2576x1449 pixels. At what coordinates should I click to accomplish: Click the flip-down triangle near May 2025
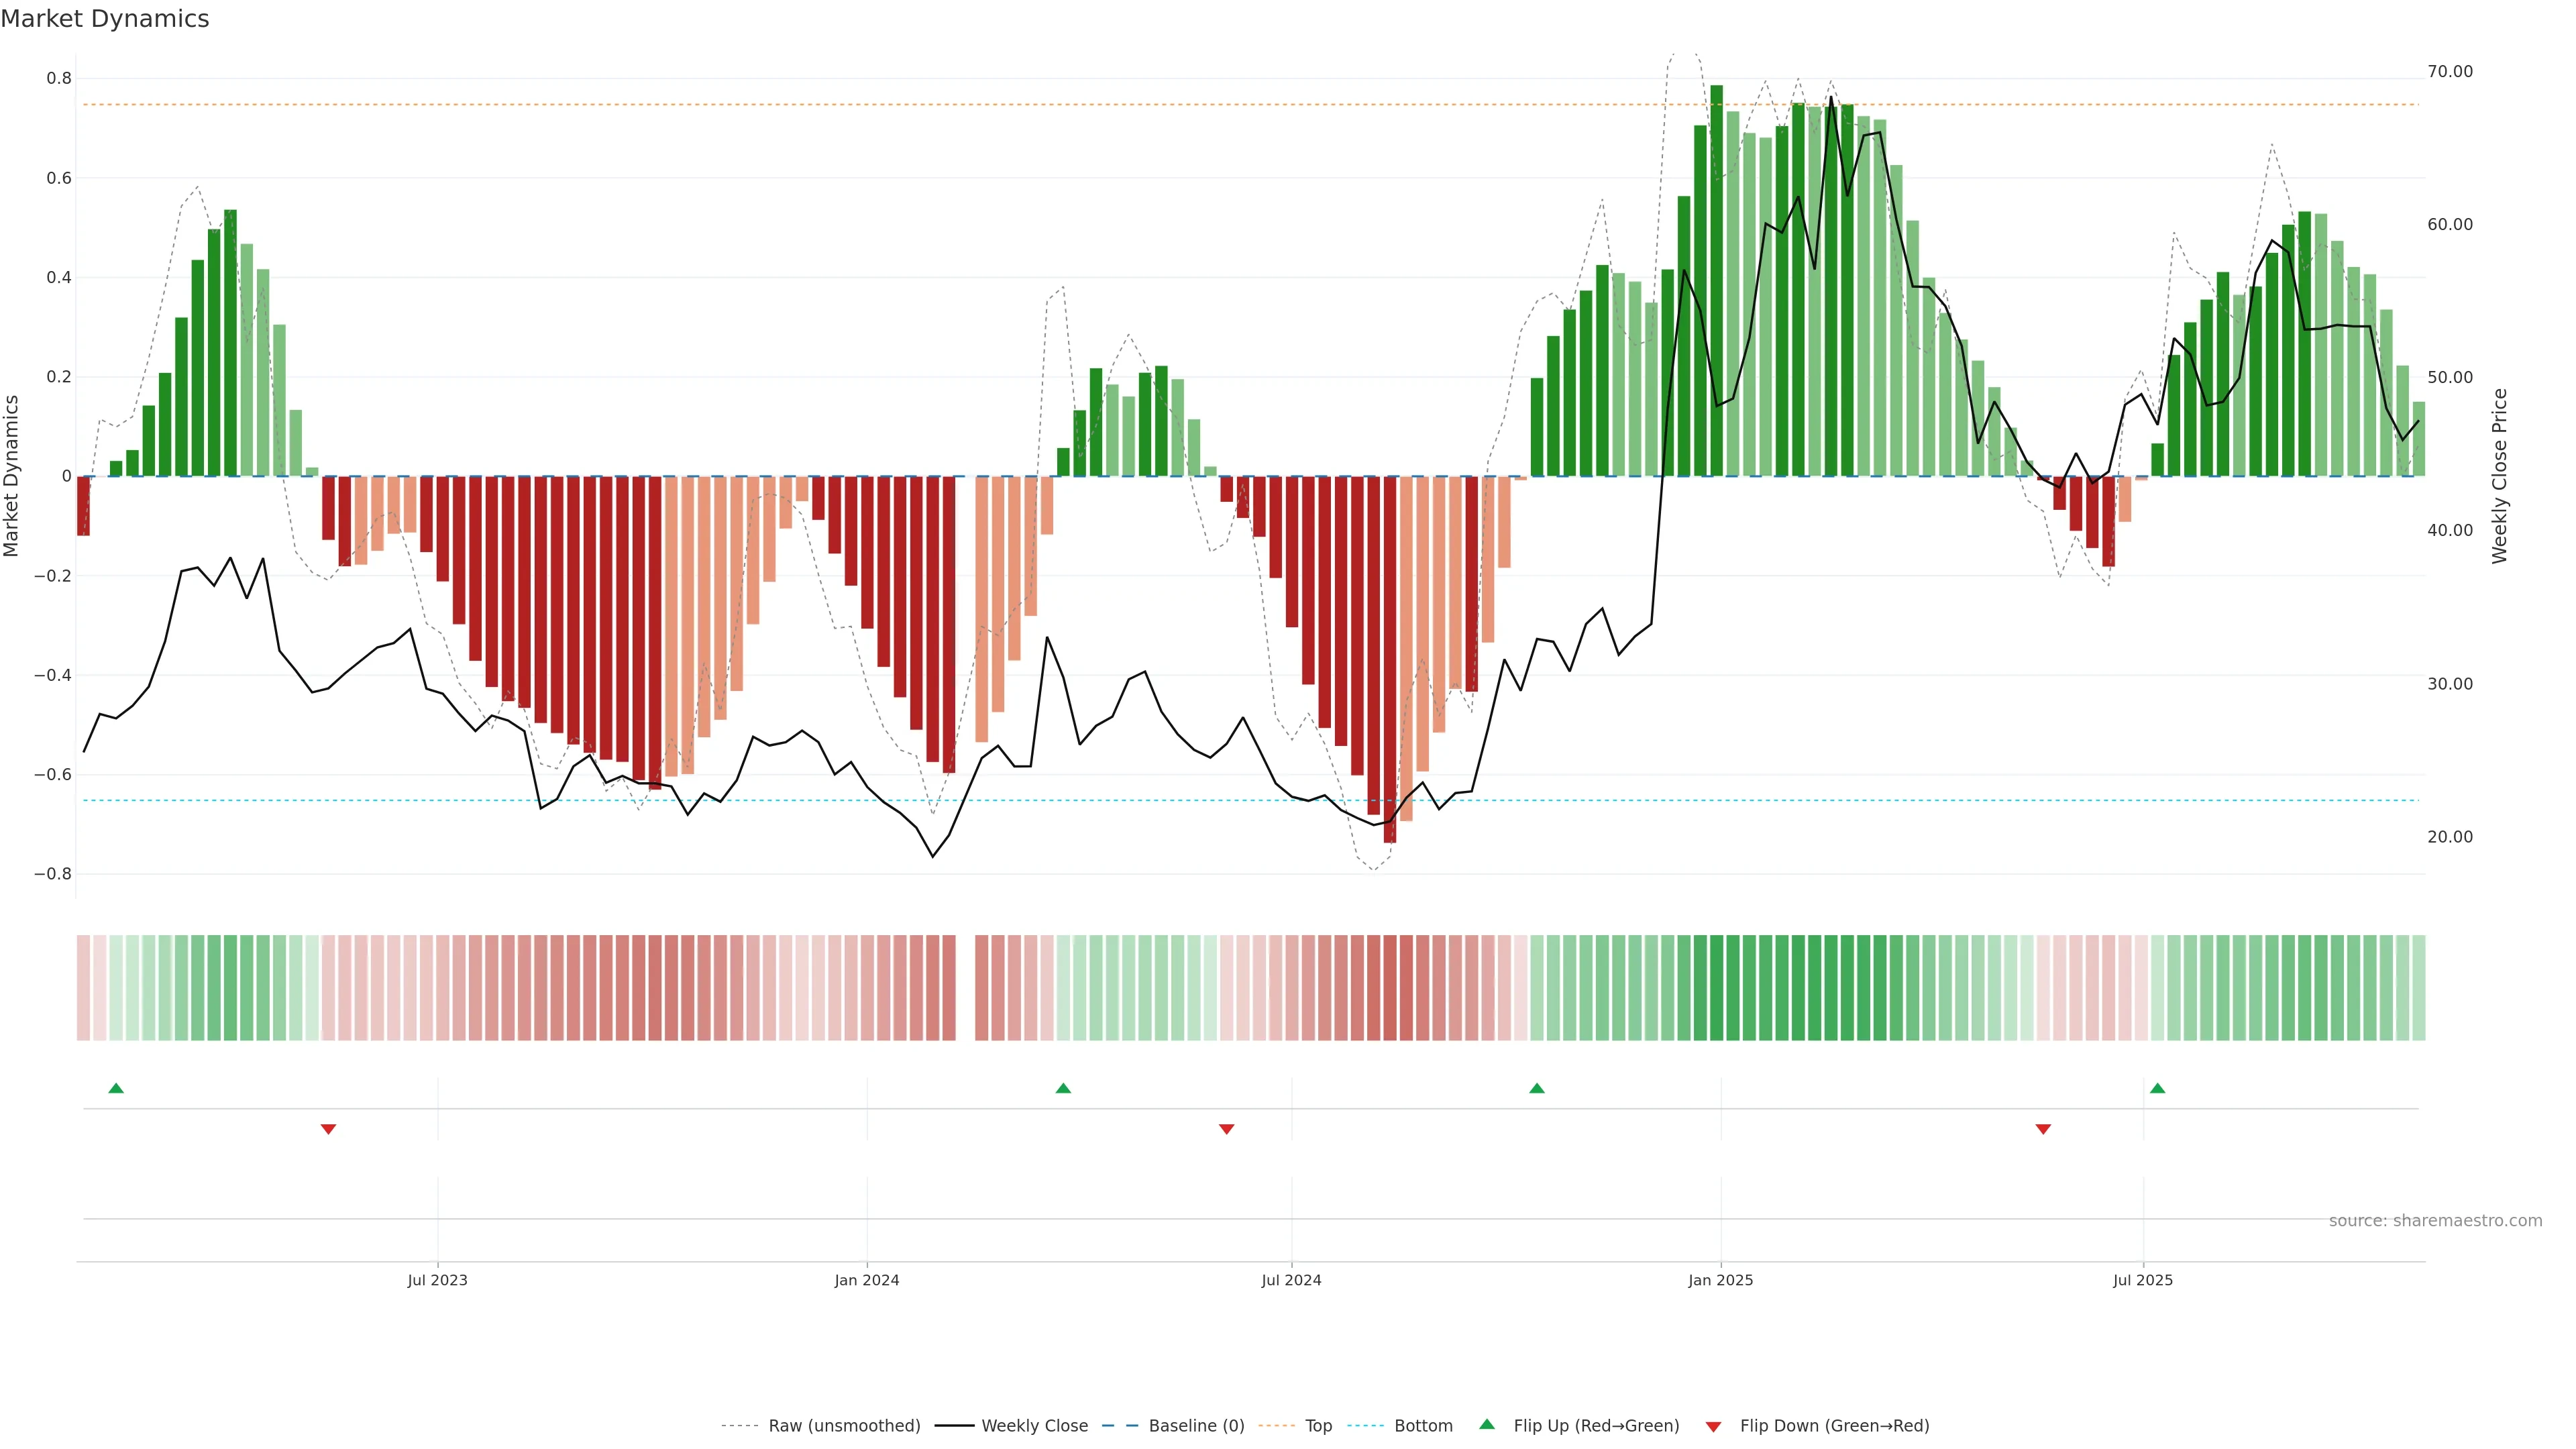pyautogui.click(x=2043, y=1129)
